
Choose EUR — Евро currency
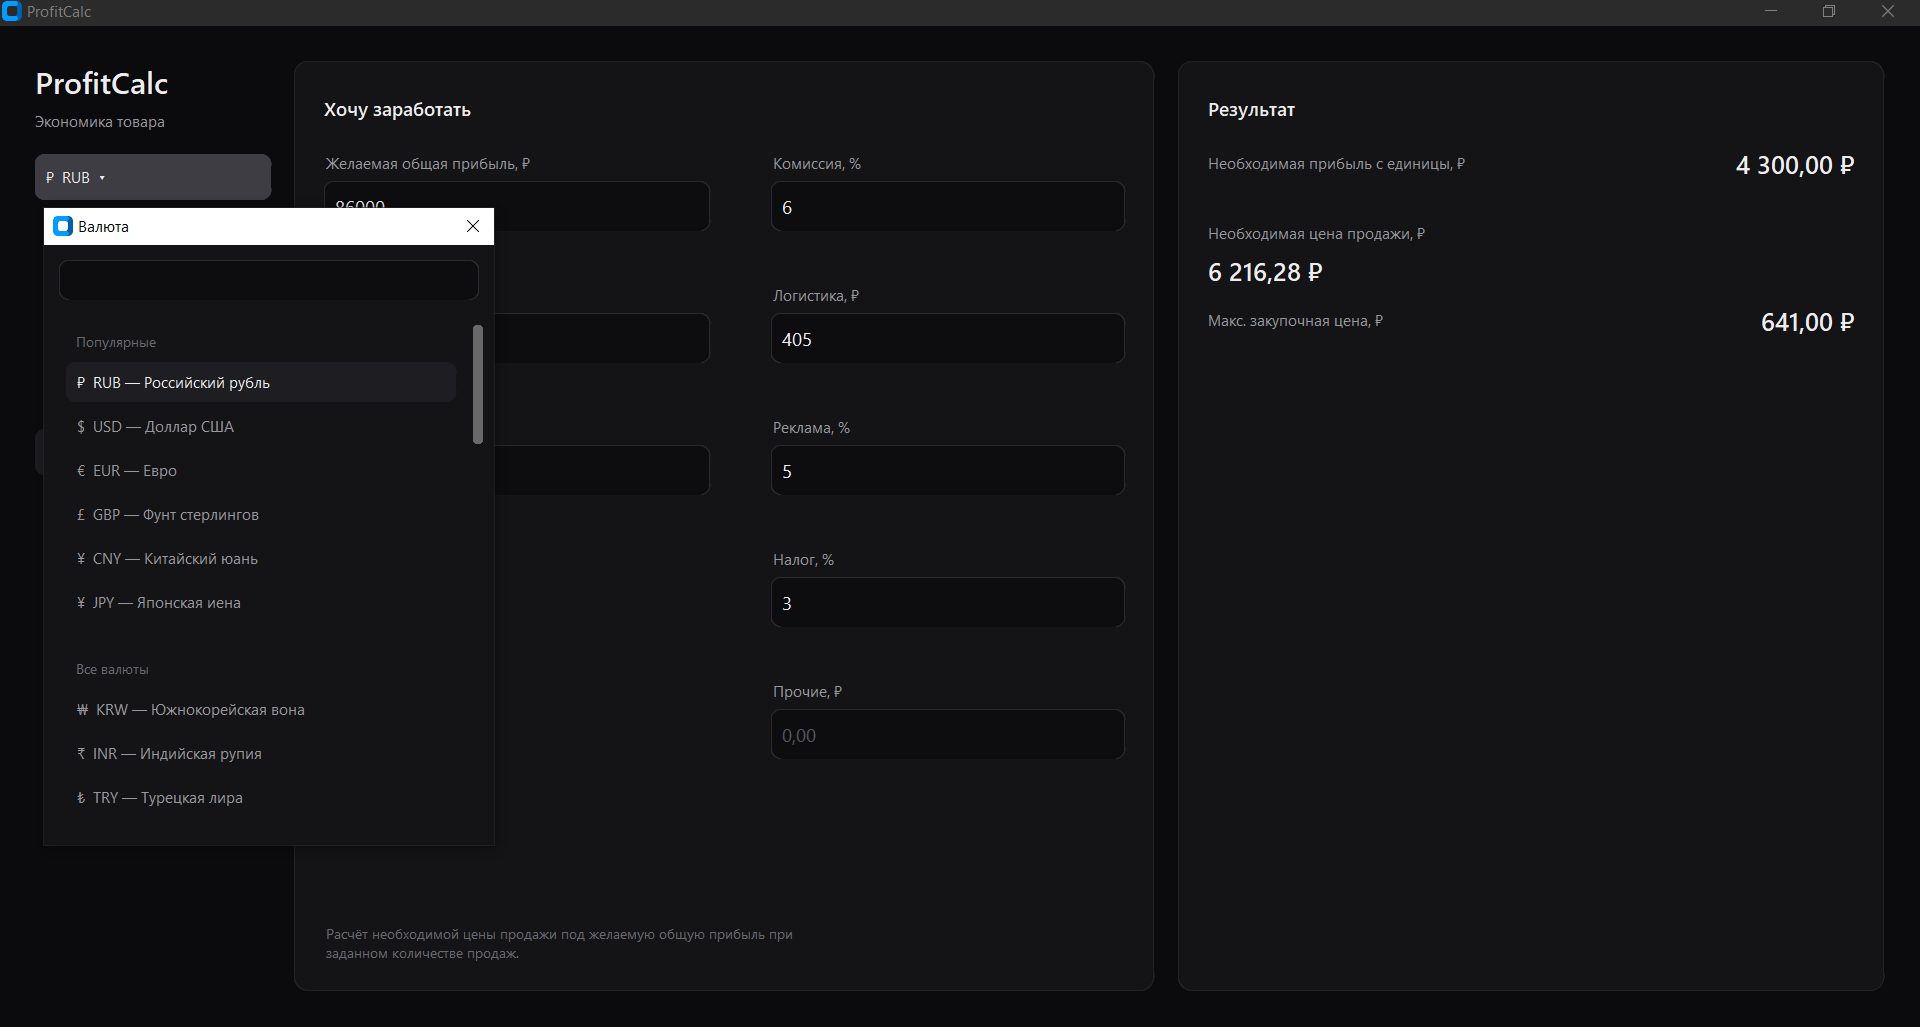click(x=261, y=471)
